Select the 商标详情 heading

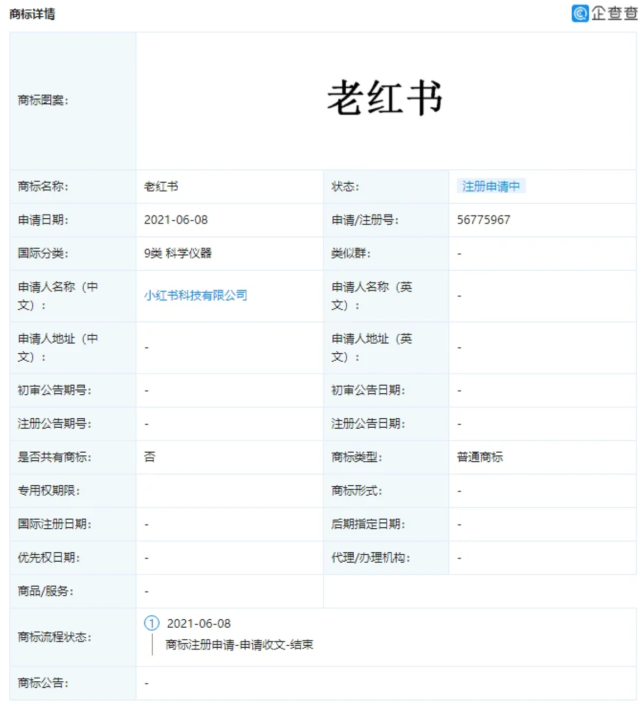coord(32,14)
